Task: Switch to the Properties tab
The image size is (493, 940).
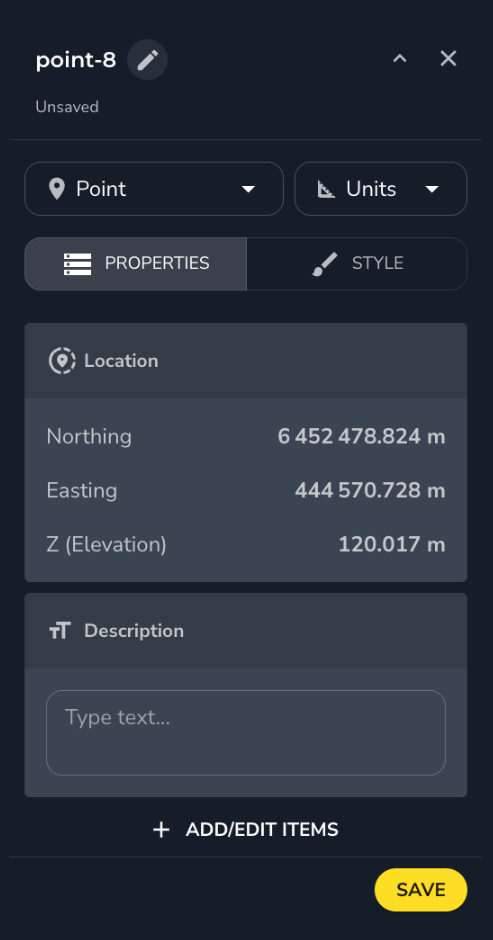Action: 136,264
